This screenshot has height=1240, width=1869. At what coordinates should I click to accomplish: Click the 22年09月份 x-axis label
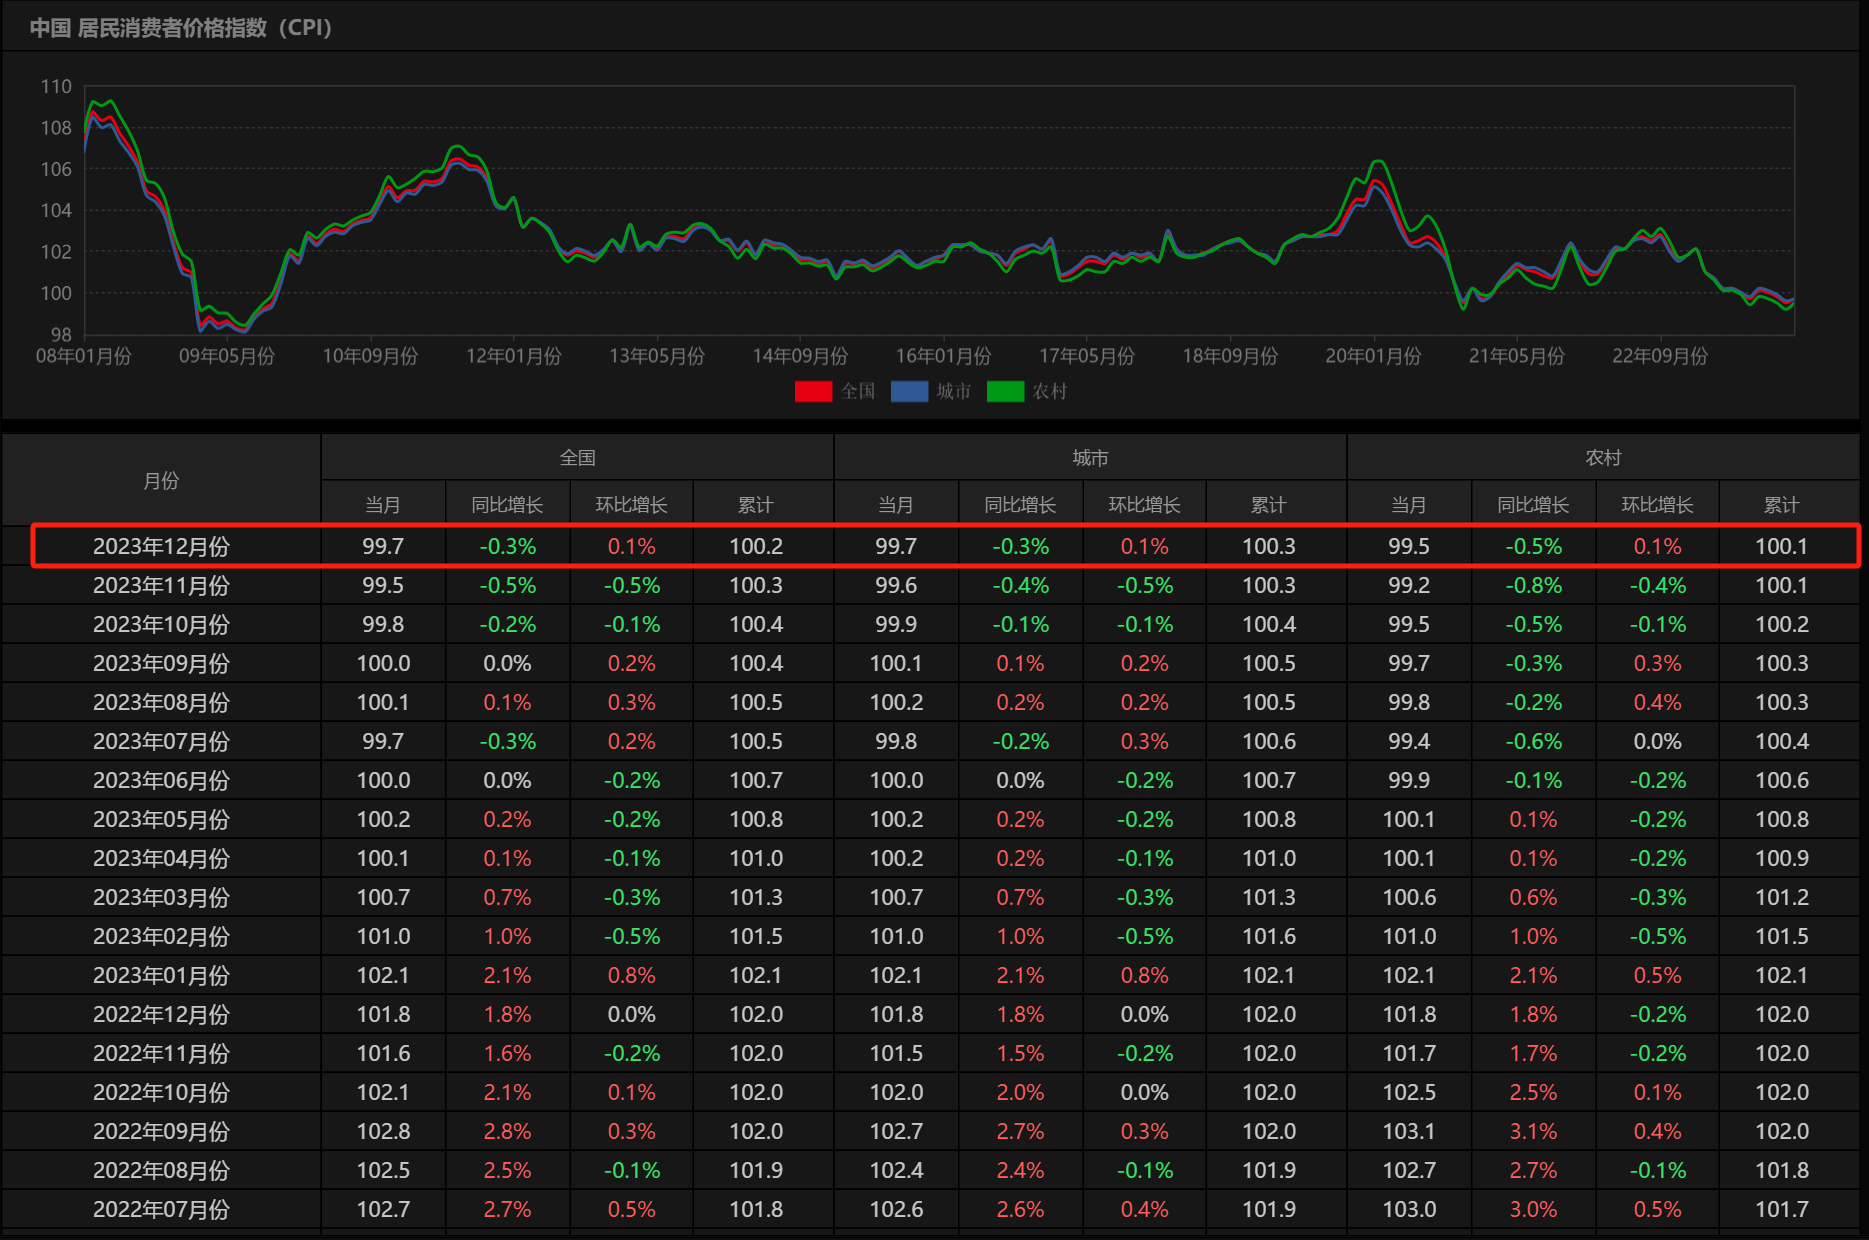click(1659, 356)
